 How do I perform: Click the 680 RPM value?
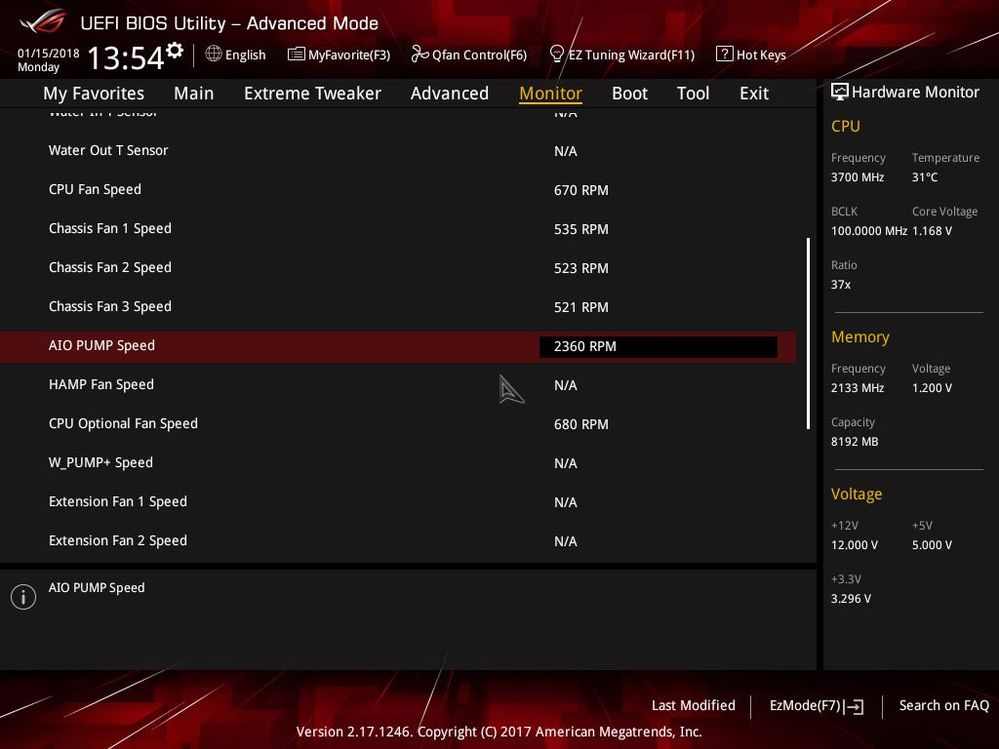581,424
